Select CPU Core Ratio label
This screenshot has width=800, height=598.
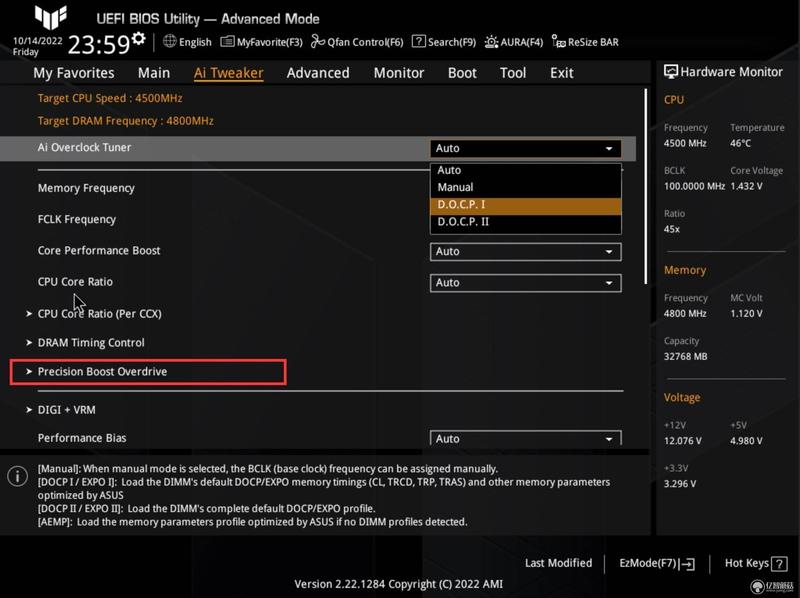pos(75,282)
